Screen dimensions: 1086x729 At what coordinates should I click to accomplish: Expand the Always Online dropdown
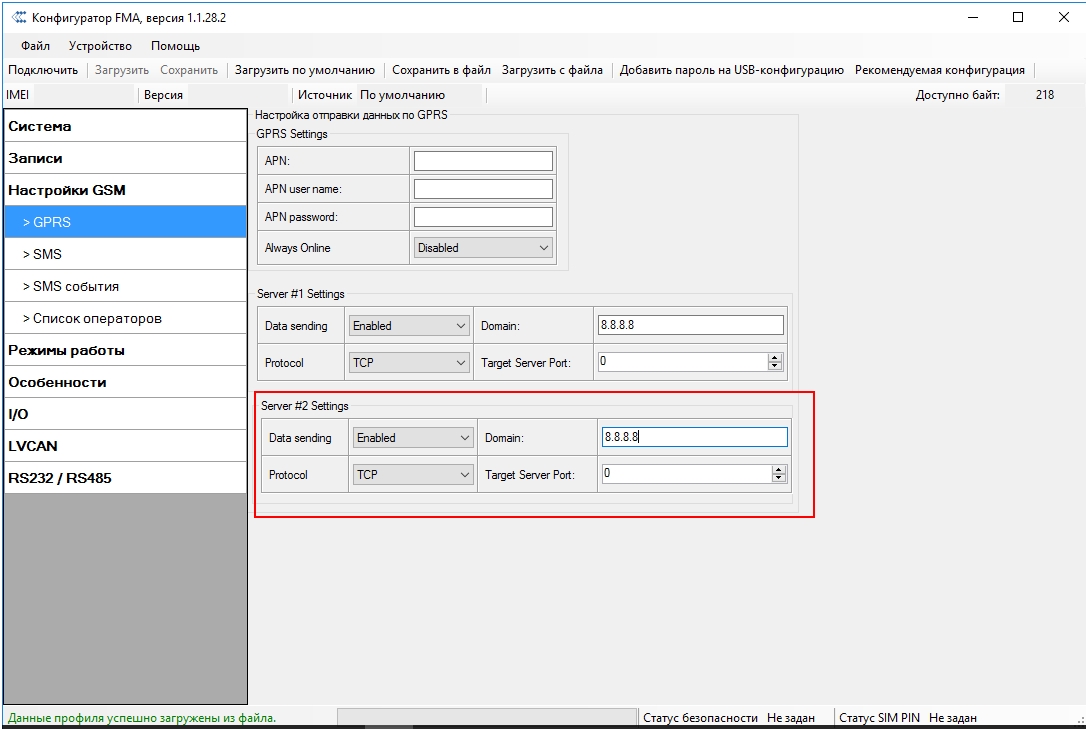(x=484, y=248)
